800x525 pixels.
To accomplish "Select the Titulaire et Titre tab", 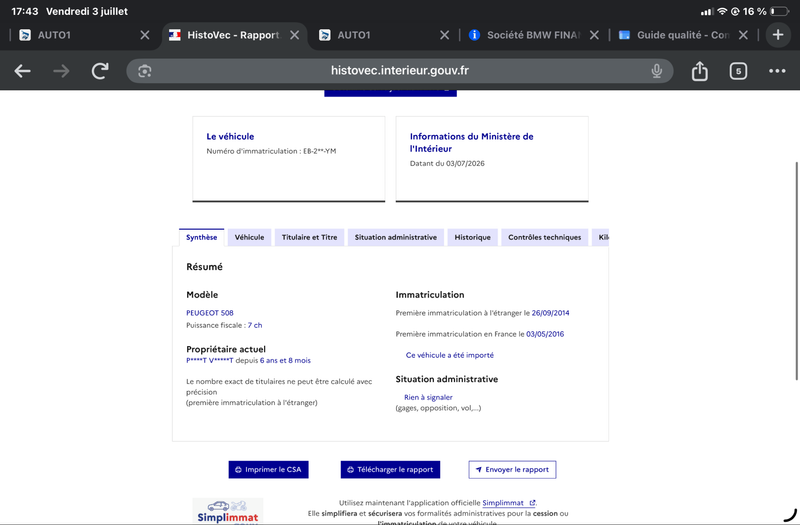I will [x=309, y=237].
